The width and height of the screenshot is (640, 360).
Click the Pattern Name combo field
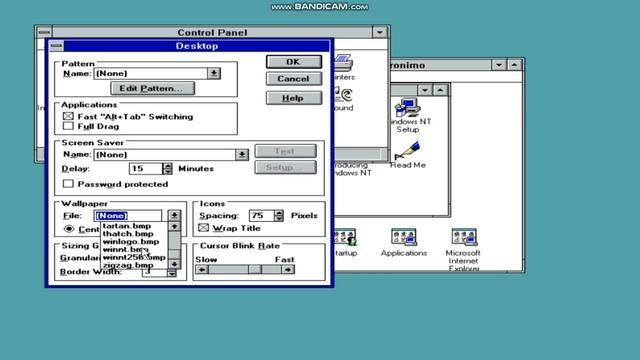coord(151,73)
